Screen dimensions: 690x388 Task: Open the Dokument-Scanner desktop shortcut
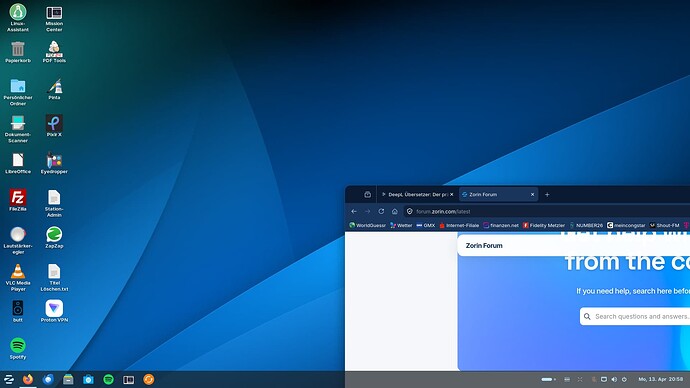point(18,128)
